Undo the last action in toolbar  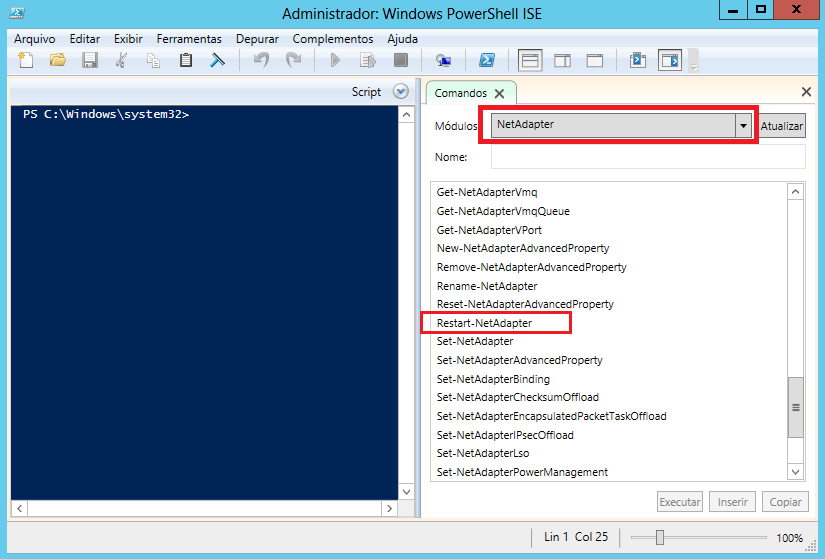[x=261, y=61]
